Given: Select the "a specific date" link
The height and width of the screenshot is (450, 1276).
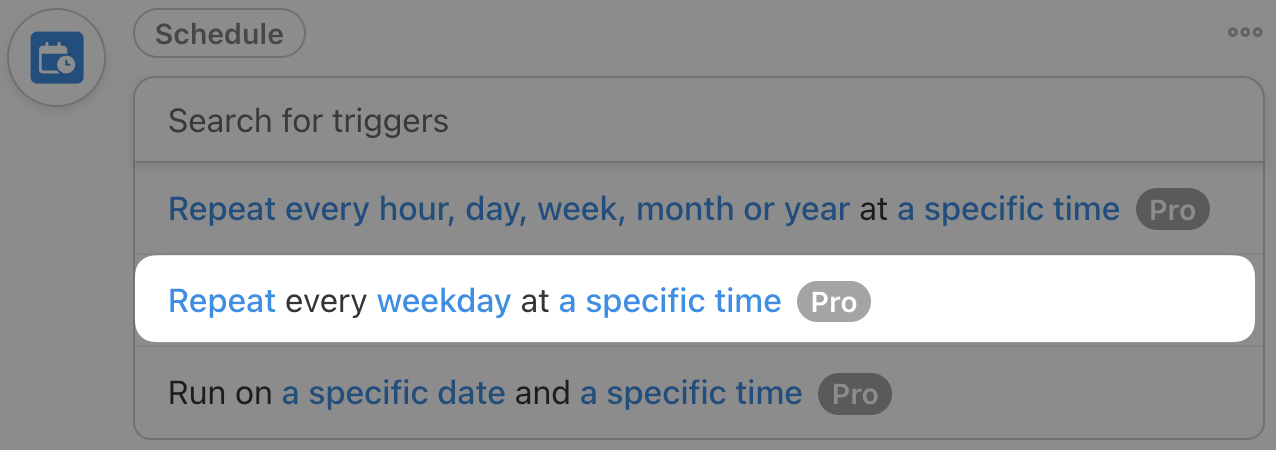Looking at the screenshot, I should click(393, 393).
